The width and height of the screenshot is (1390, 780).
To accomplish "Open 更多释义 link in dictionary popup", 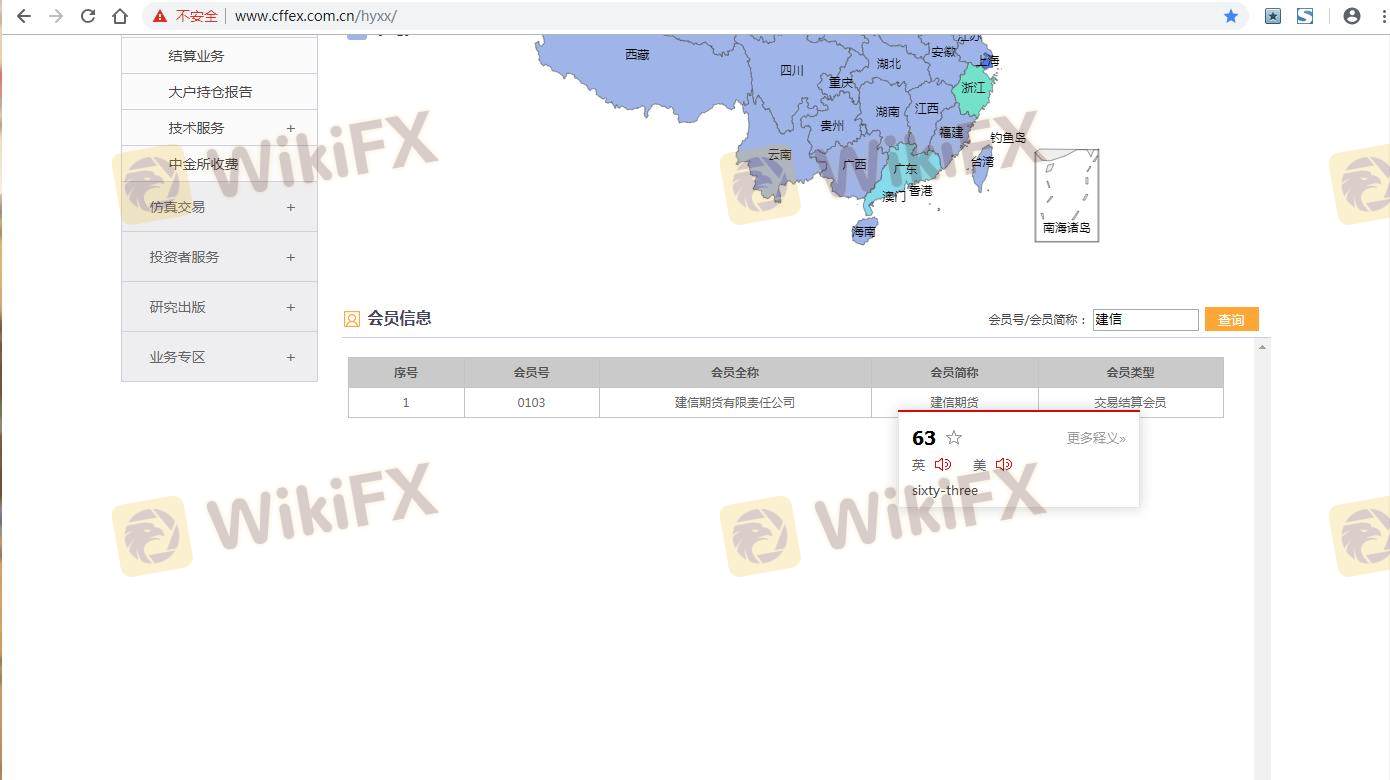I will (x=1095, y=438).
